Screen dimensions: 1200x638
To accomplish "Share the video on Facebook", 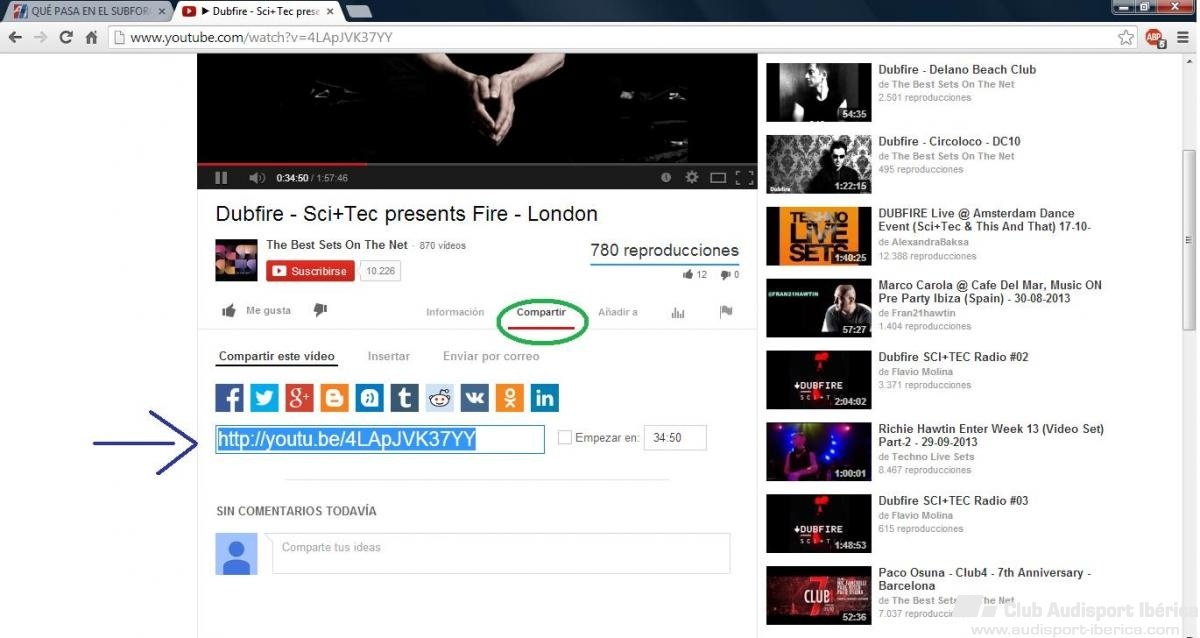I will pos(230,398).
